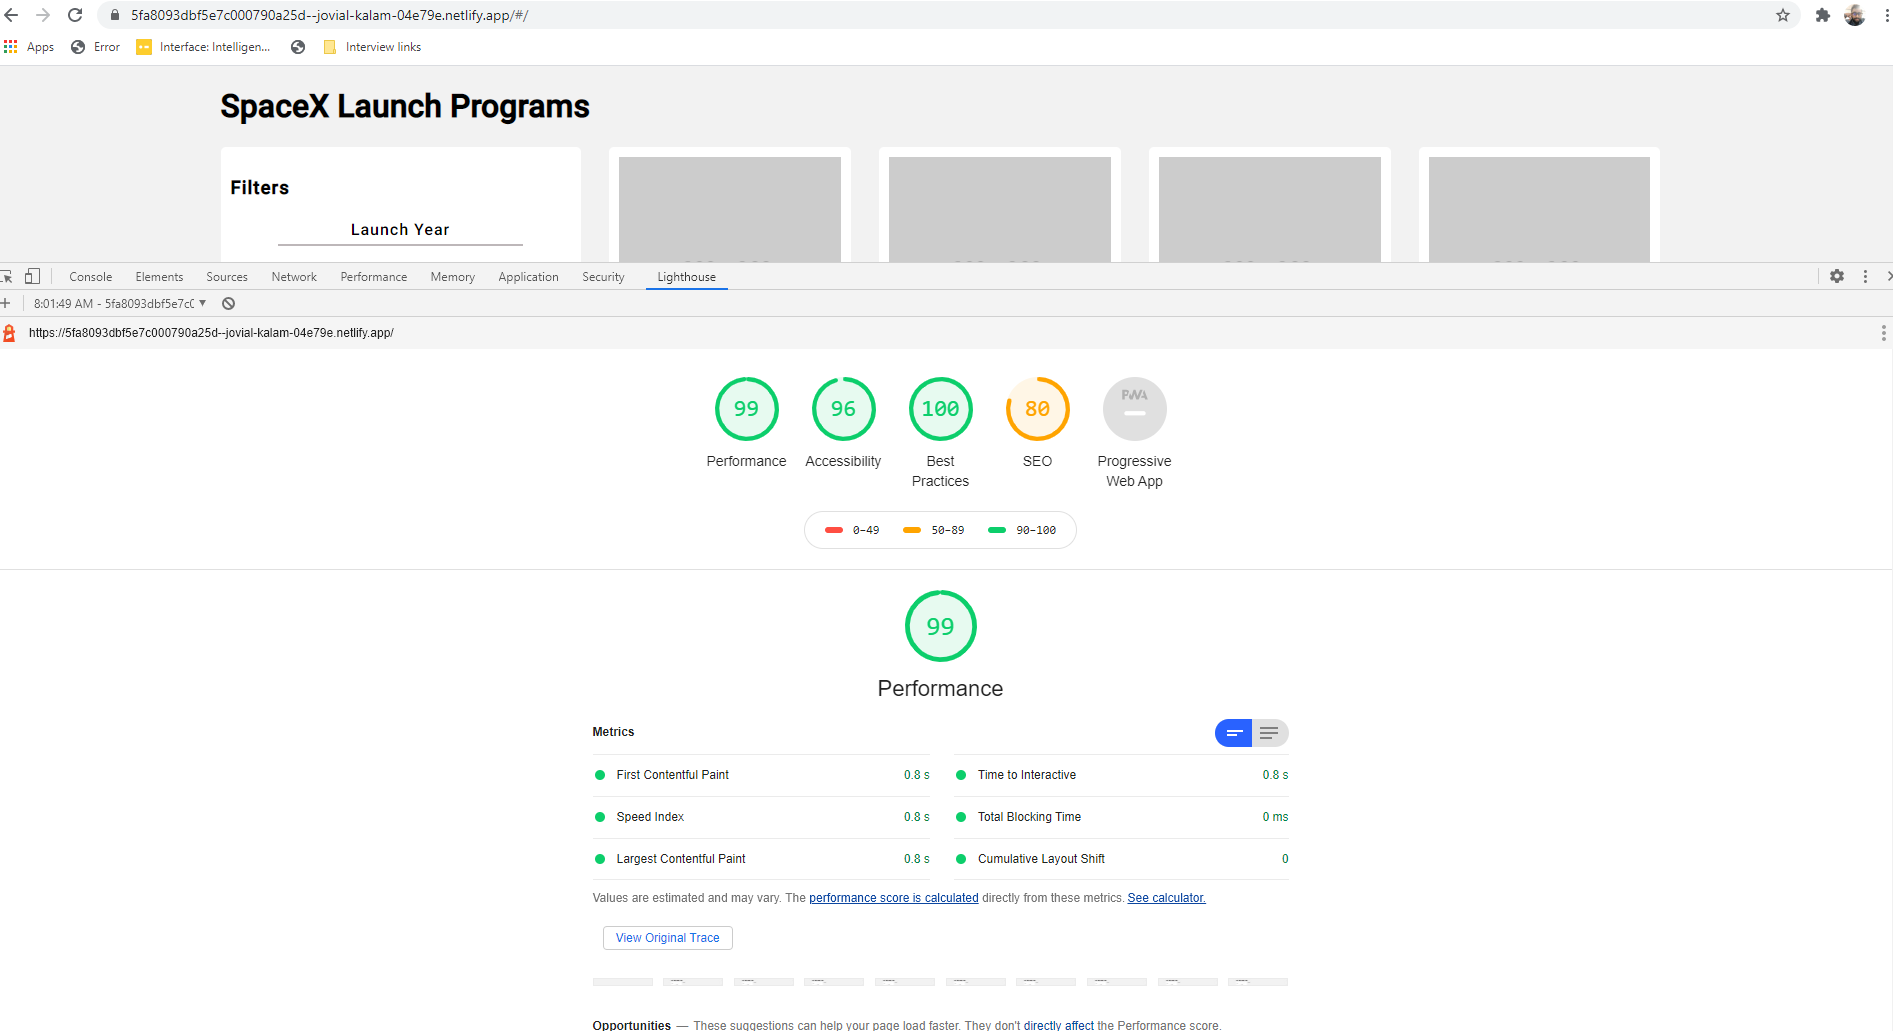The image size is (1893, 1031).
Task: Click the clear audits block icon
Action: coord(228,303)
